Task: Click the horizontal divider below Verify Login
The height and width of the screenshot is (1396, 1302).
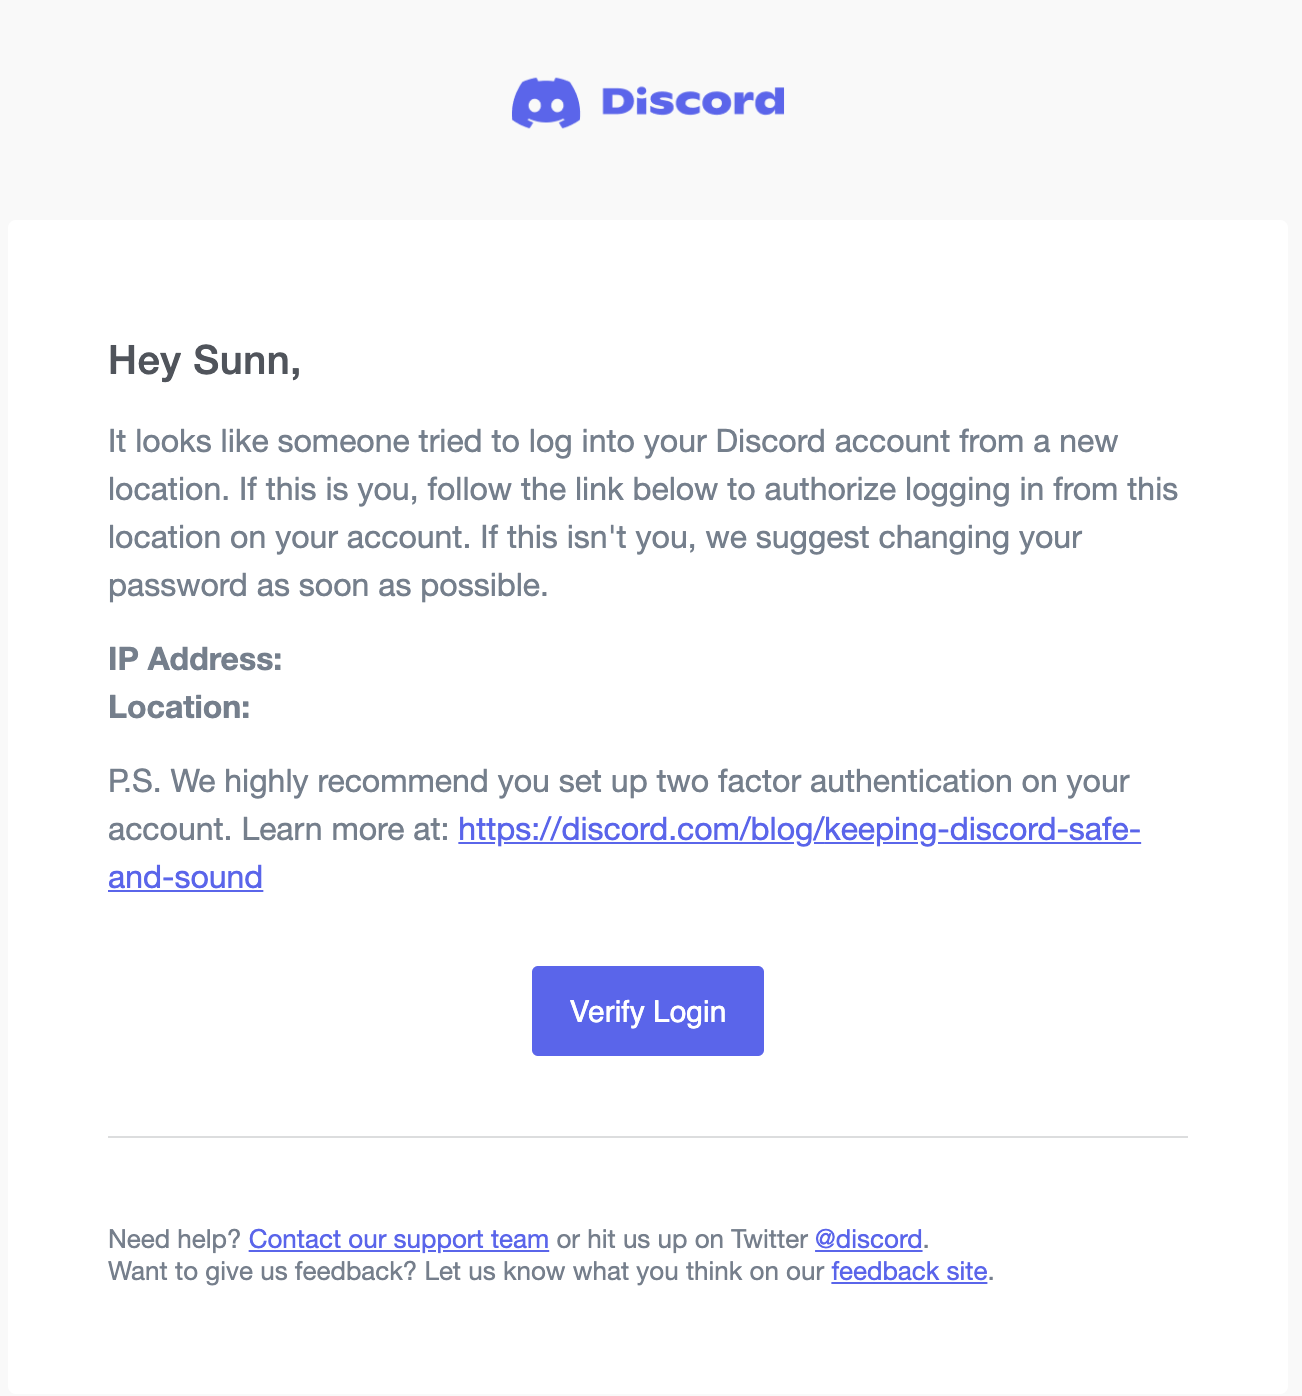Action: pyautogui.click(x=647, y=1138)
